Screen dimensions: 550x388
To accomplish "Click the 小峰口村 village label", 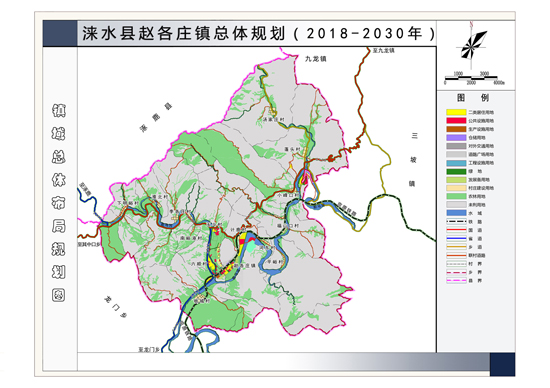I will [288, 195].
